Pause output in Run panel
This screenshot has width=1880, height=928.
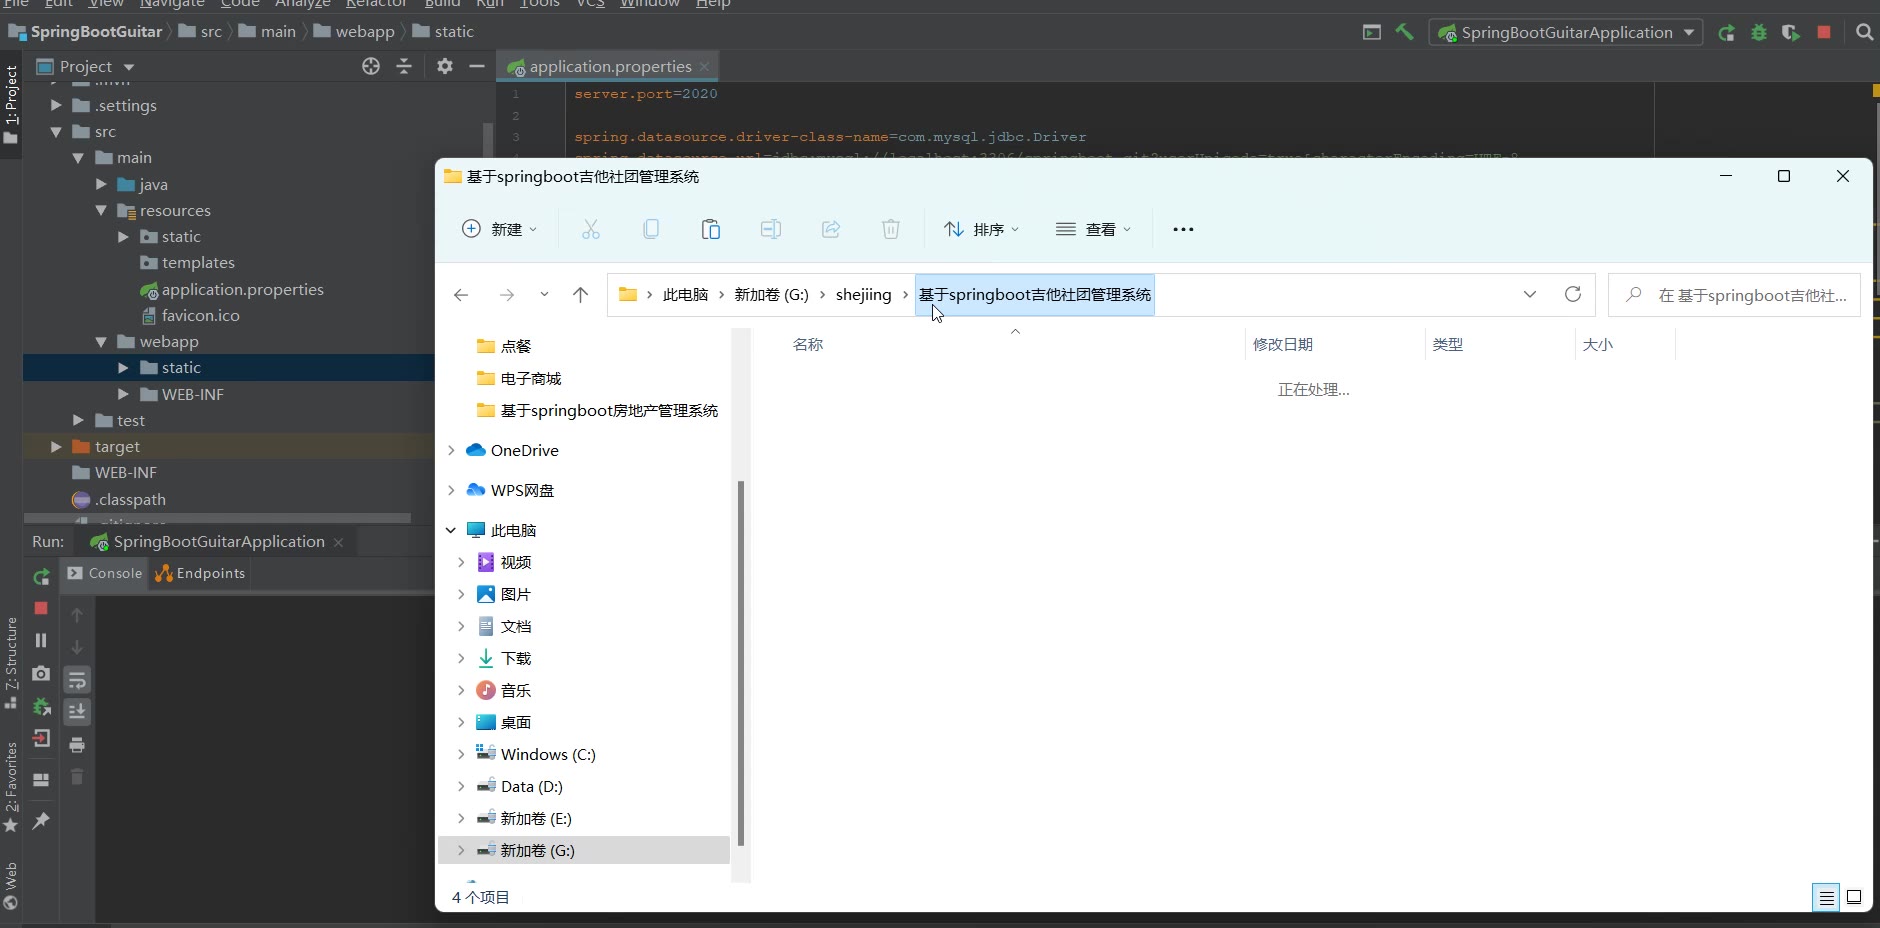tap(41, 640)
